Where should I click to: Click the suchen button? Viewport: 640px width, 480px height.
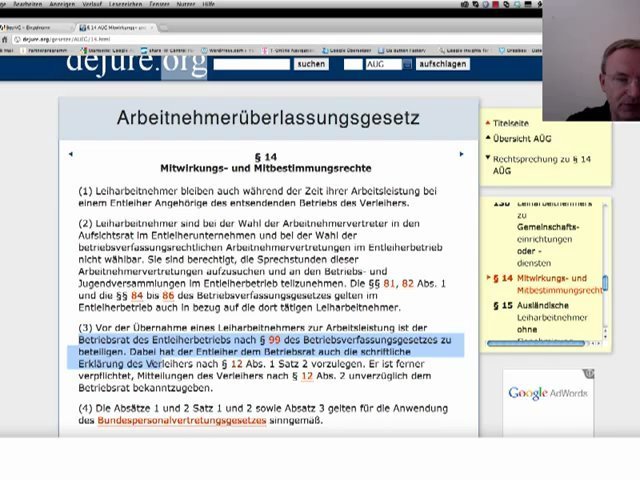pyautogui.click(x=311, y=64)
